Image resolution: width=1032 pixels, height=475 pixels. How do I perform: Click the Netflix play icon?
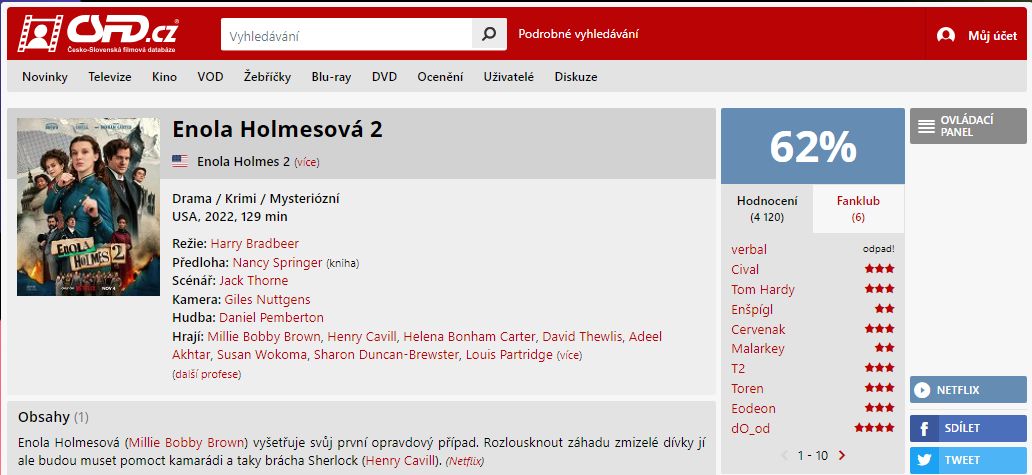click(x=923, y=390)
